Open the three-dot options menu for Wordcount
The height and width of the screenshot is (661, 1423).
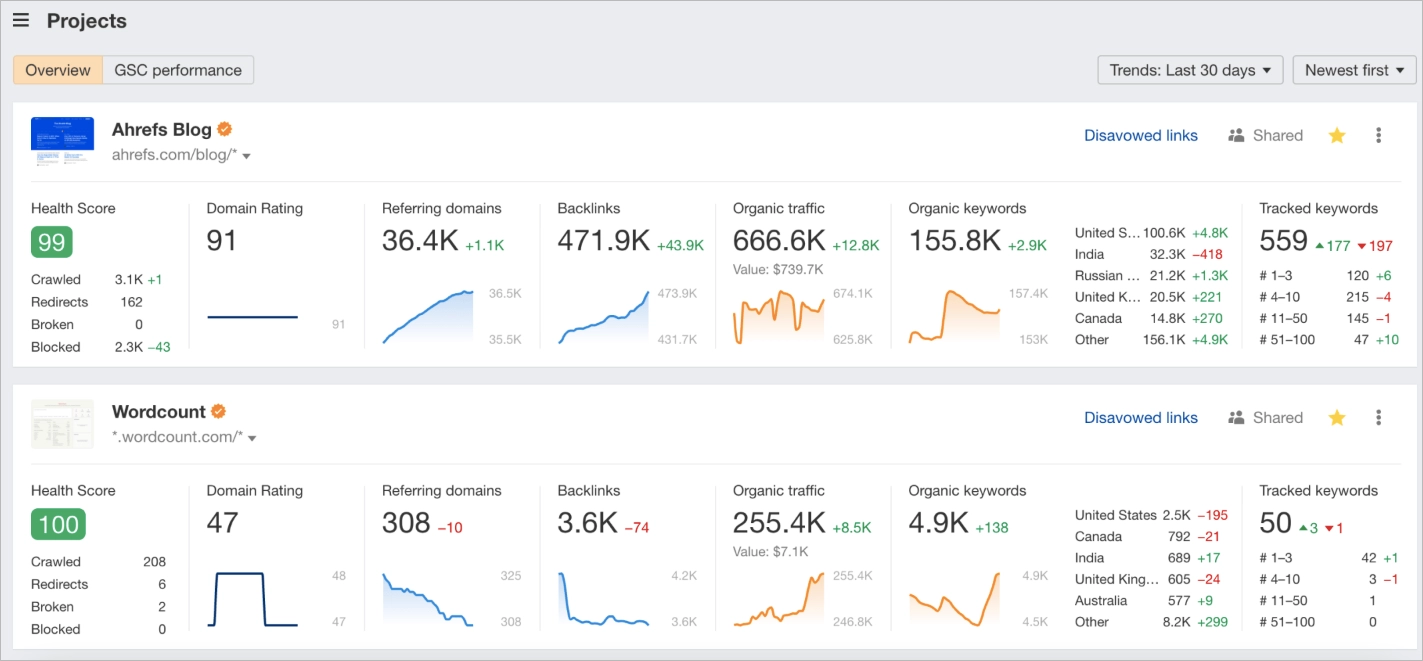click(x=1378, y=417)
